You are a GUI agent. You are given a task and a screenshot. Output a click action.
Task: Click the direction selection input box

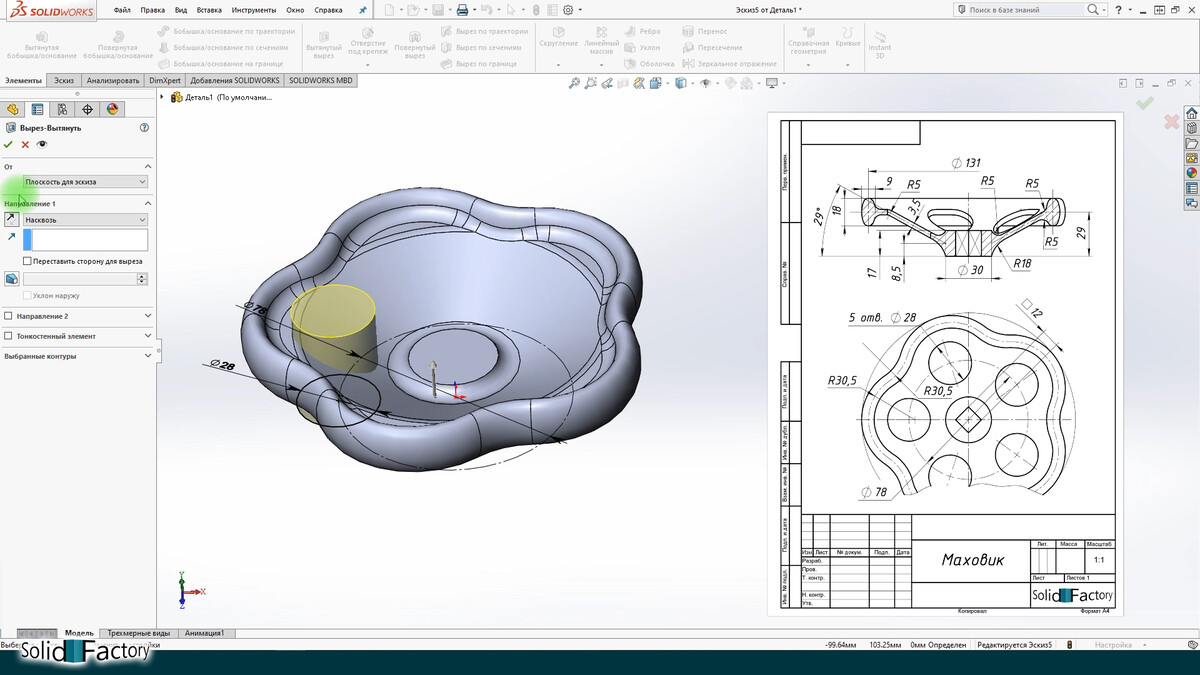(x=90, y=240)
